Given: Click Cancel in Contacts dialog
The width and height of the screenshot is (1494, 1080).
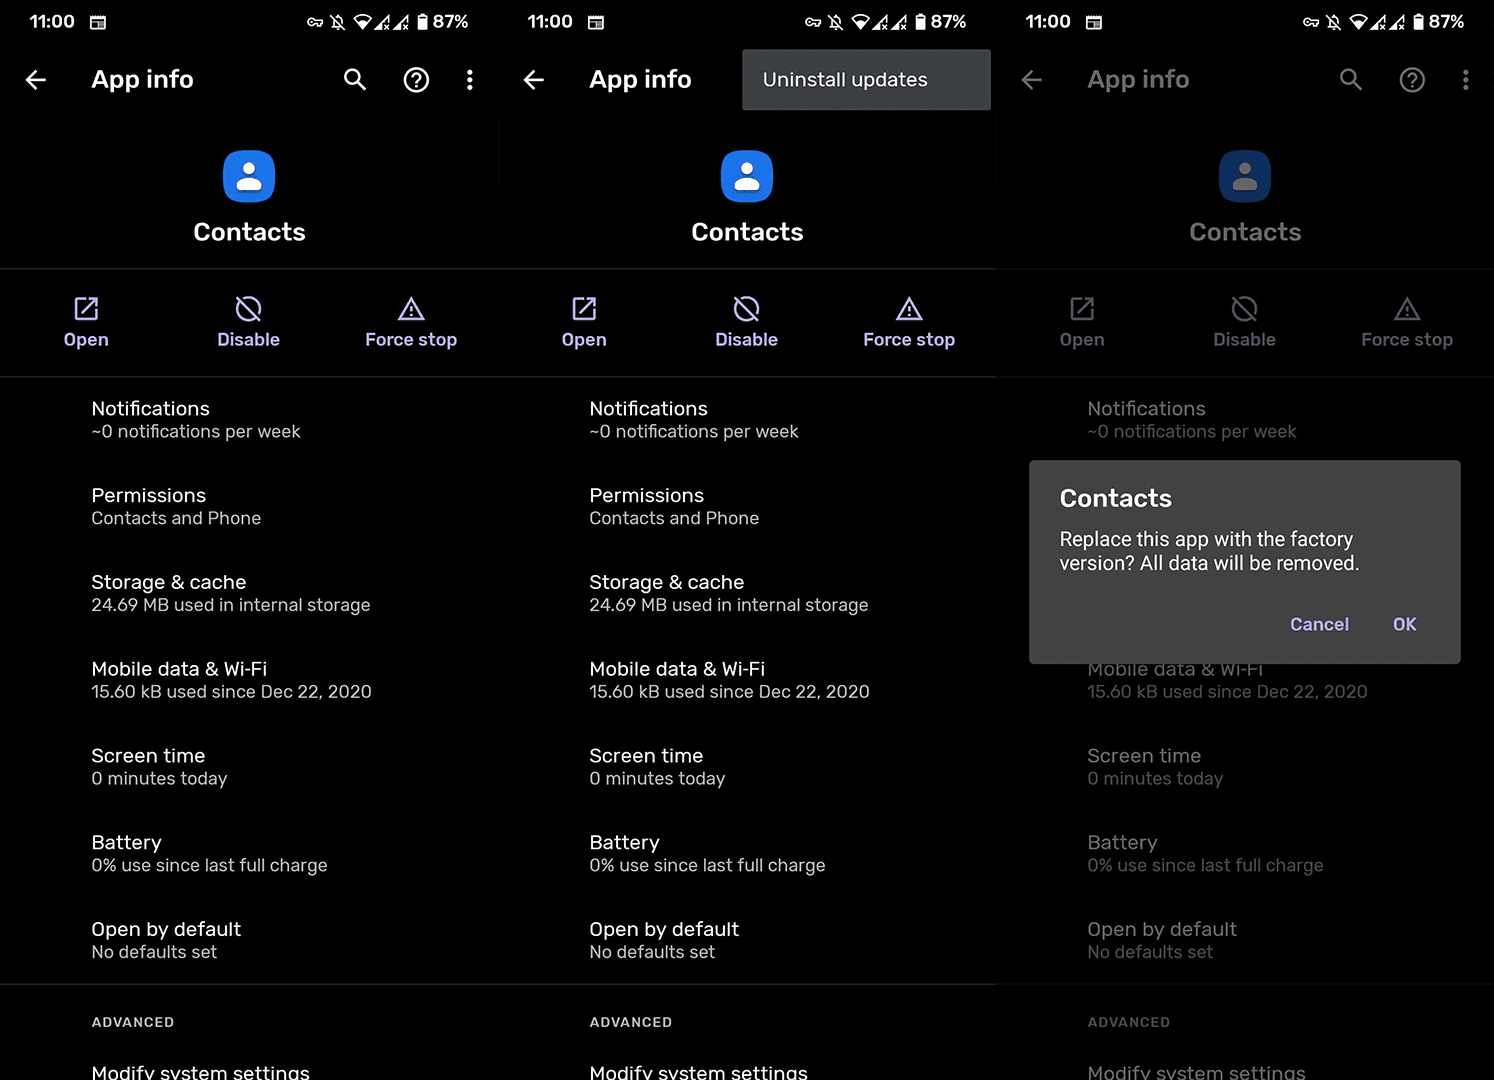Looking at the screenshot, I should [1319, 624].
